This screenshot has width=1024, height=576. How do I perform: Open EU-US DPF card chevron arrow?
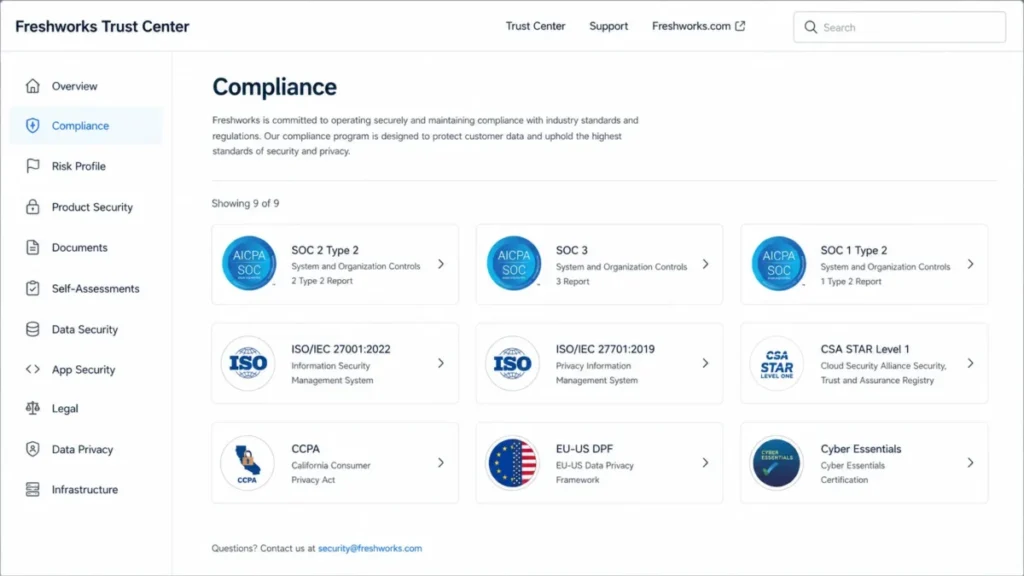705,462
